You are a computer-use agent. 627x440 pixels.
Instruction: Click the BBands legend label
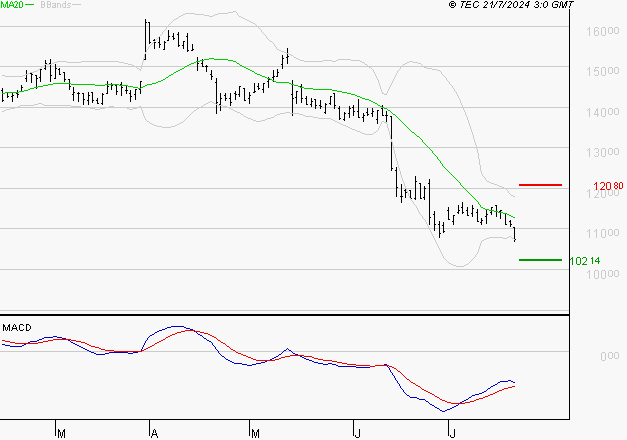click(56, 5)
